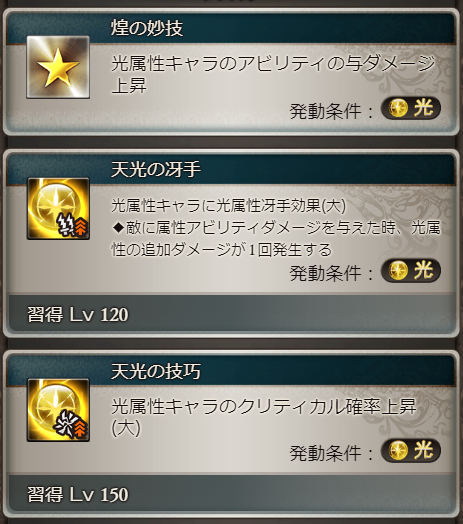The height and width of the screenshot is (524, 463).
Task: Click the additional damage ◆ note text
Action: [x=276, y=239]
